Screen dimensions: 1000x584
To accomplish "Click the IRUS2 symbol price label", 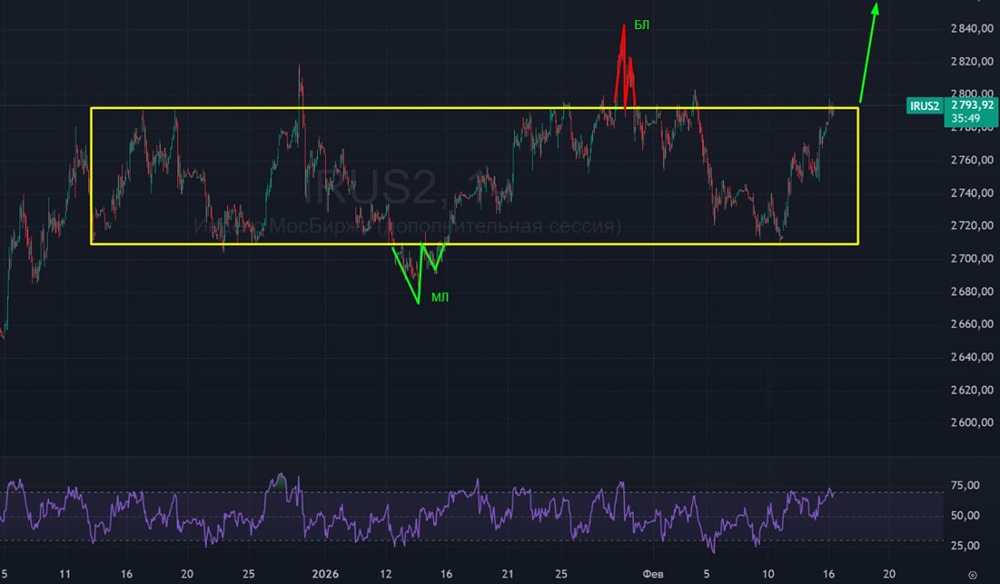I will (x=924, y=106).
